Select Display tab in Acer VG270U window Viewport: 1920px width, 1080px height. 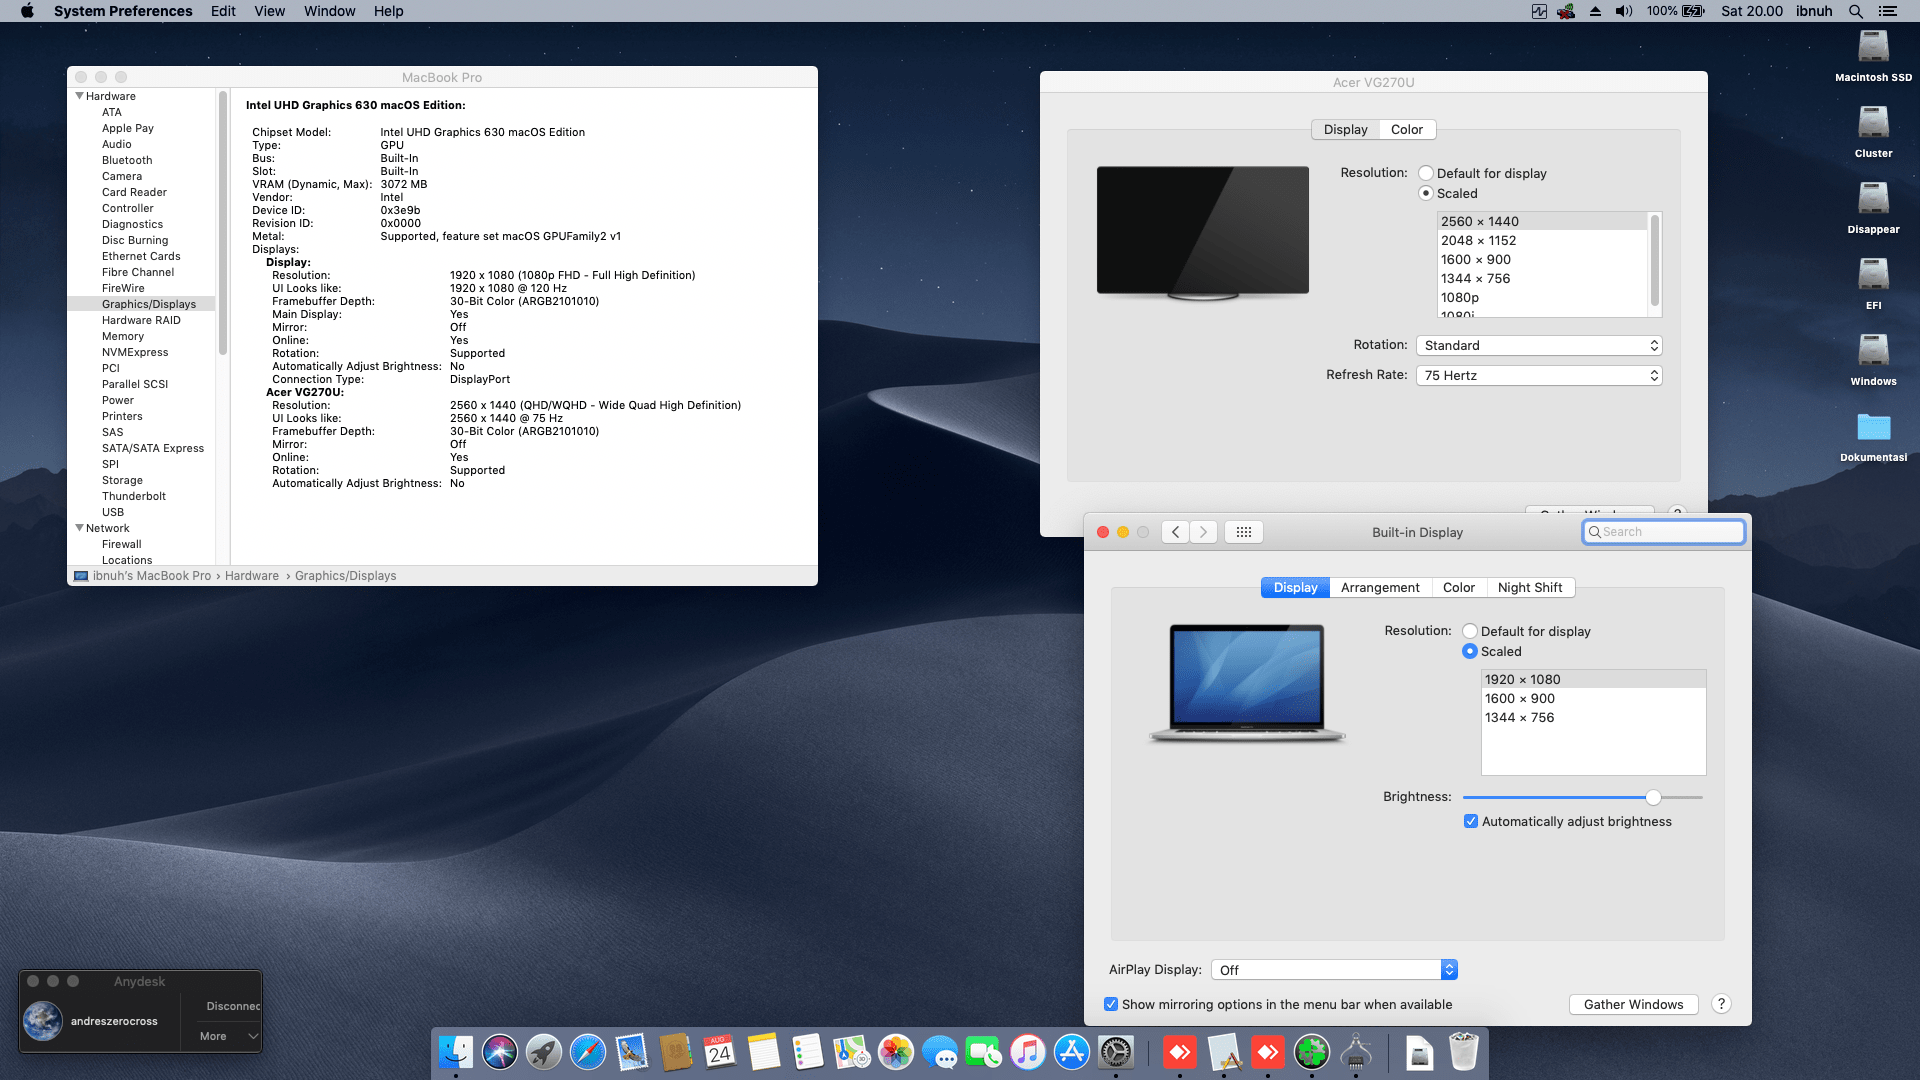tap(1345, 129)
